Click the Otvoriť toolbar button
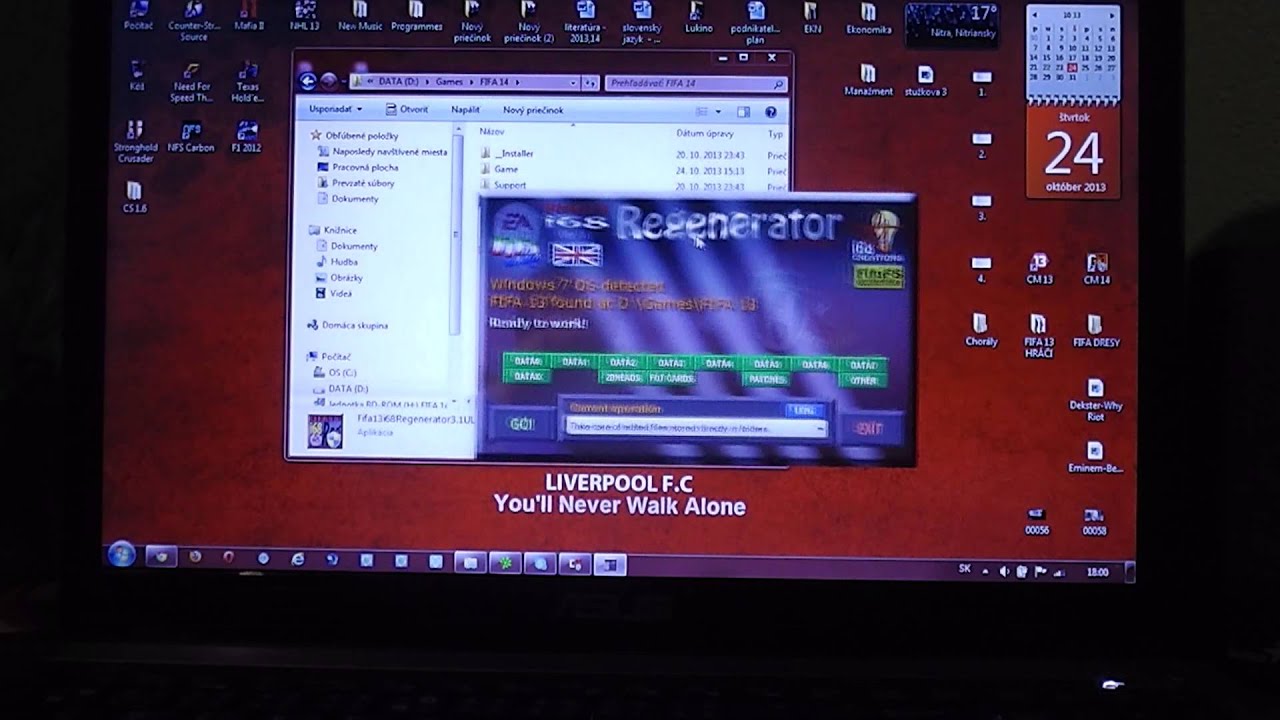This screenshot has height=720, width=1280. point(408,110)
